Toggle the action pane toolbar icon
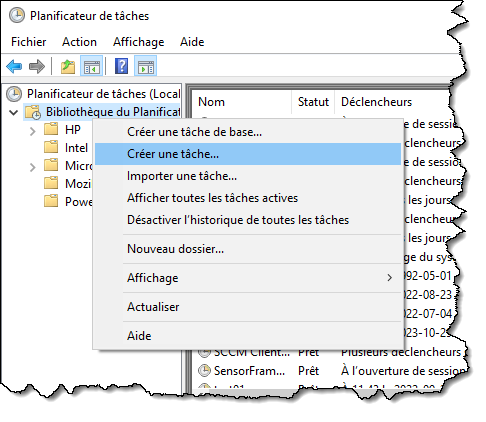Viewport: 486px width, 422px height. (x=146, y=66)
